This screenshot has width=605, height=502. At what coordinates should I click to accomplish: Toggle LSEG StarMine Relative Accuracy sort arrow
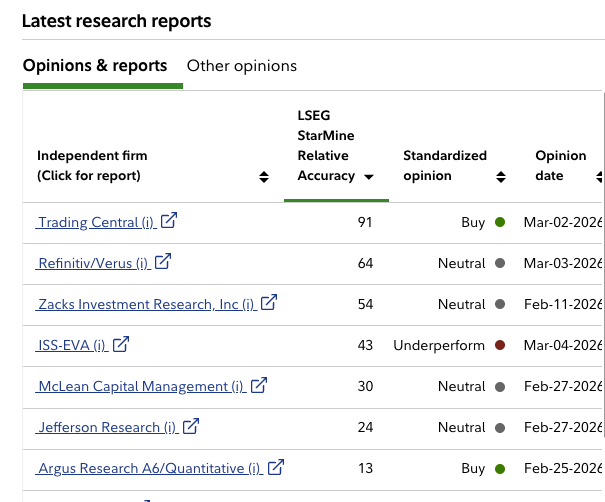pyautogui.click(x=369, y=176)
